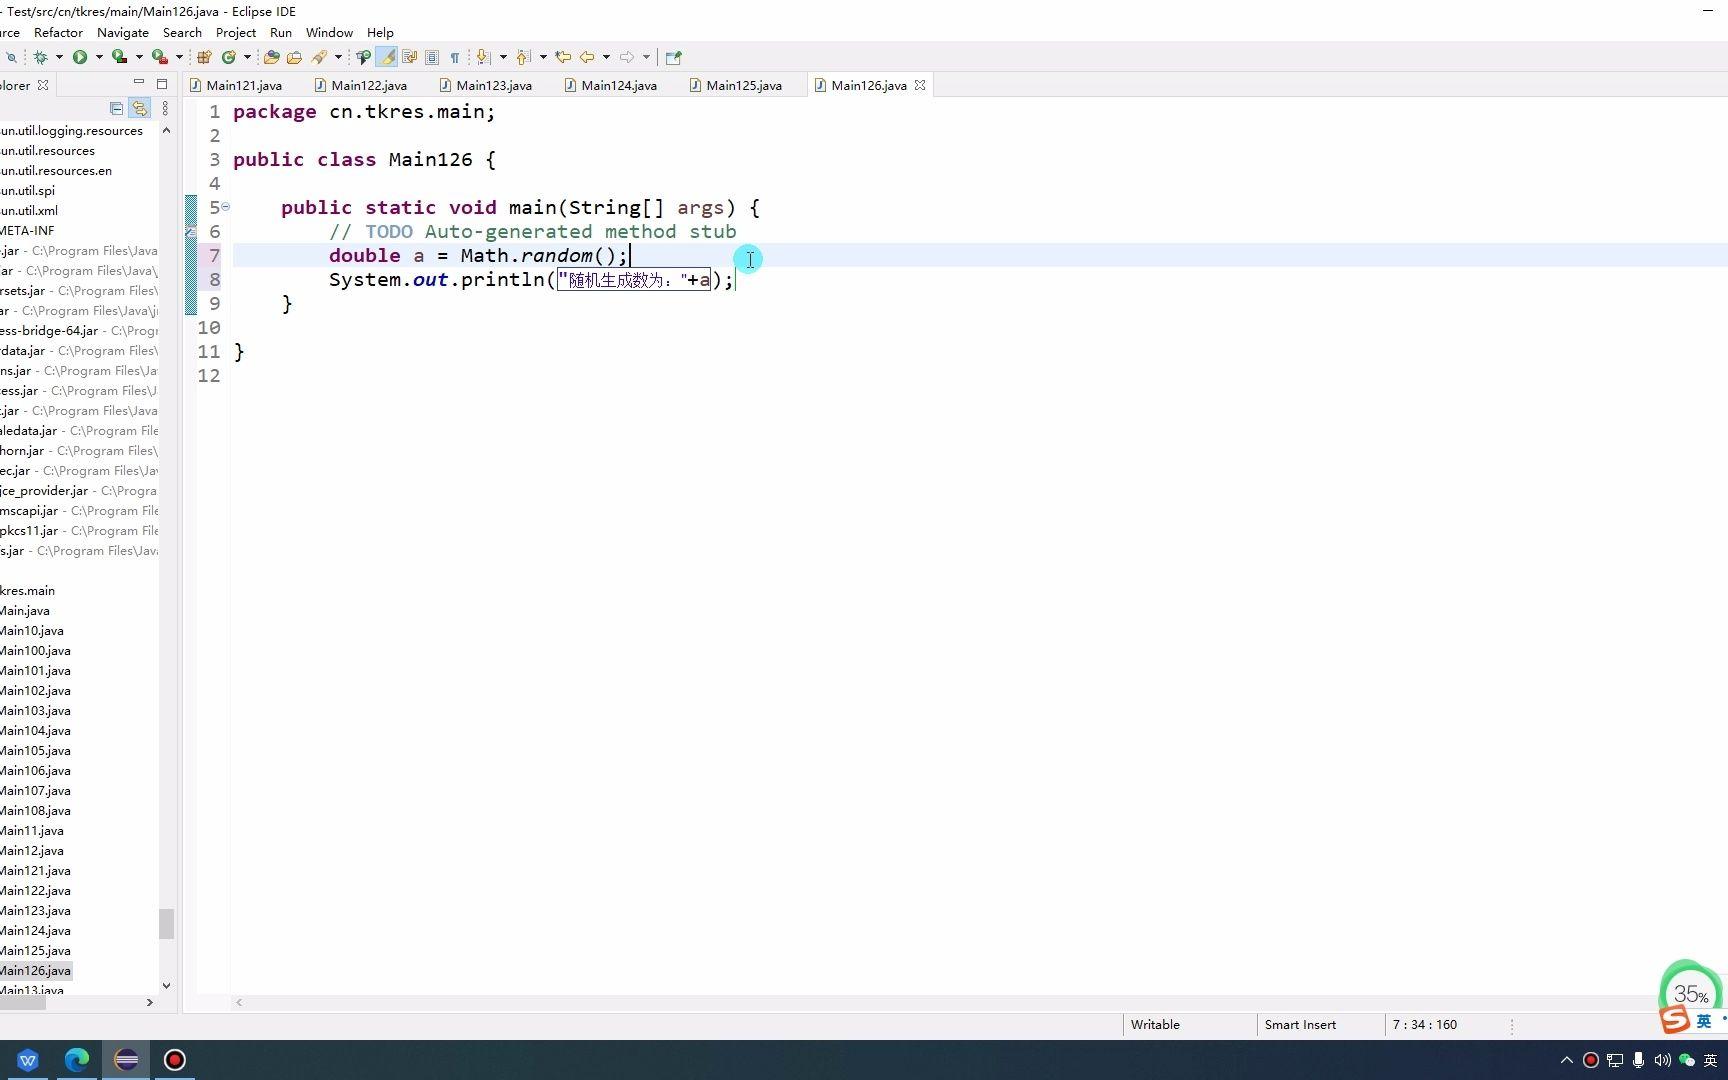Switch to Main123.java tab

click(486, 85)
